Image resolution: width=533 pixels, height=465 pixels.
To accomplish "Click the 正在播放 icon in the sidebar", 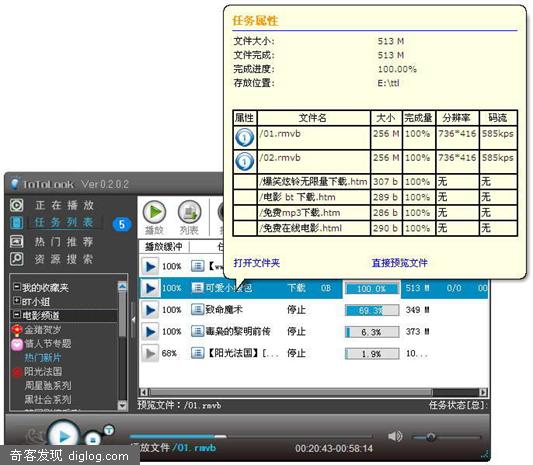I will click(x=16, y=205).
